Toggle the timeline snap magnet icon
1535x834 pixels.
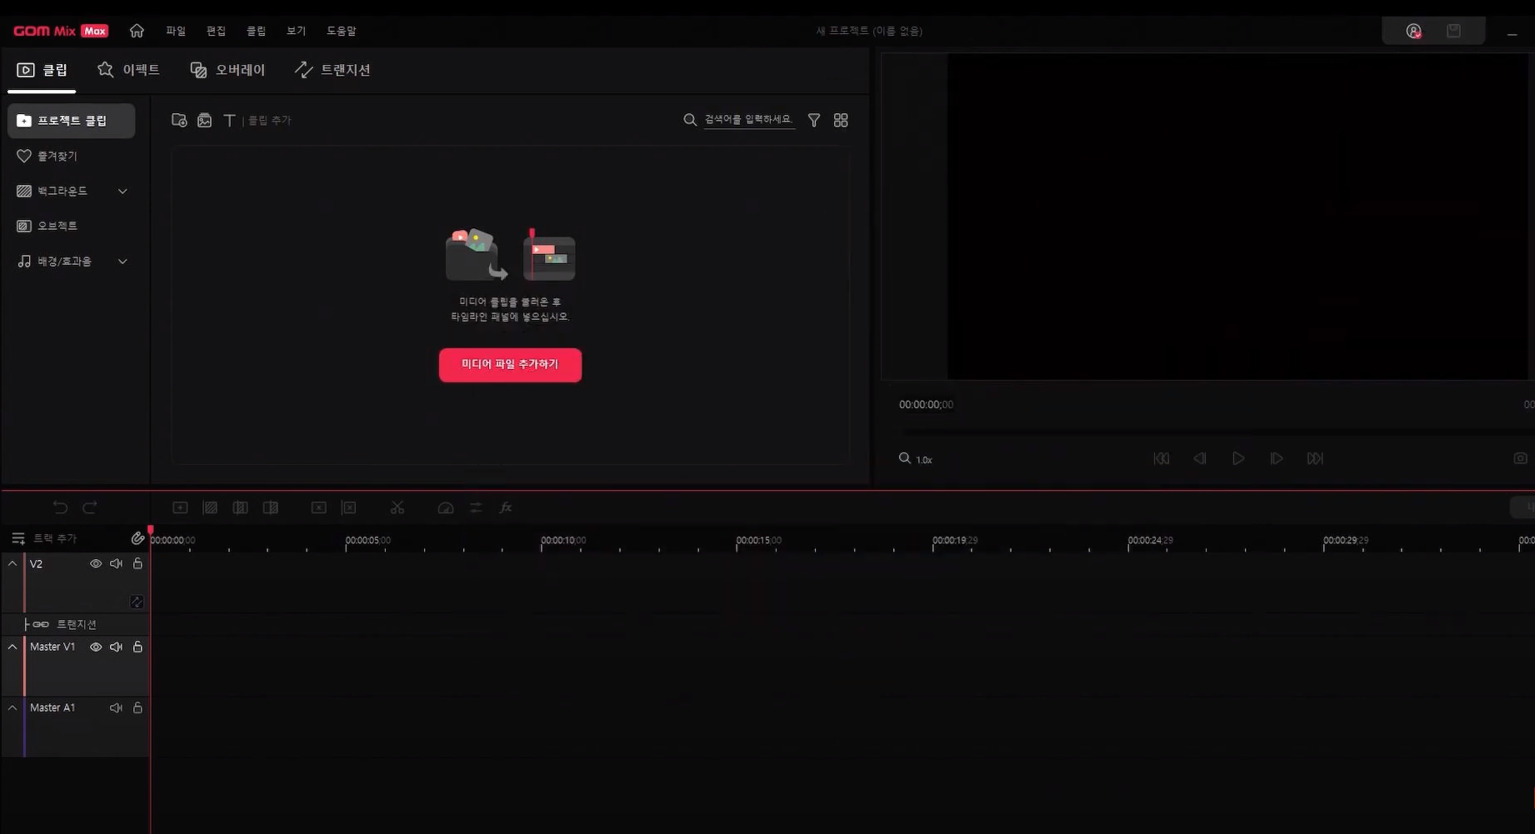tap(138, 538)
